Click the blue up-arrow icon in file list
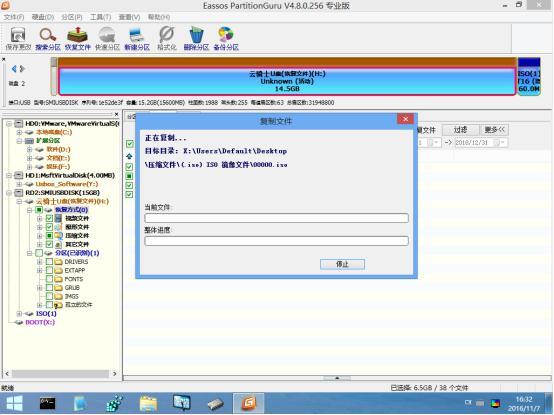Image resolution: width=554 pixels, height=415 pixels. [129, 156]
